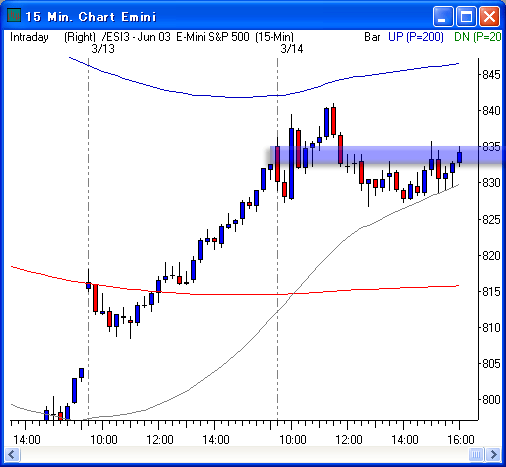The width and height of the screenshot is (506, 467).
Task: Click the chart application icon in title bar
Action: pyautogui.click(x=14, y=15)
